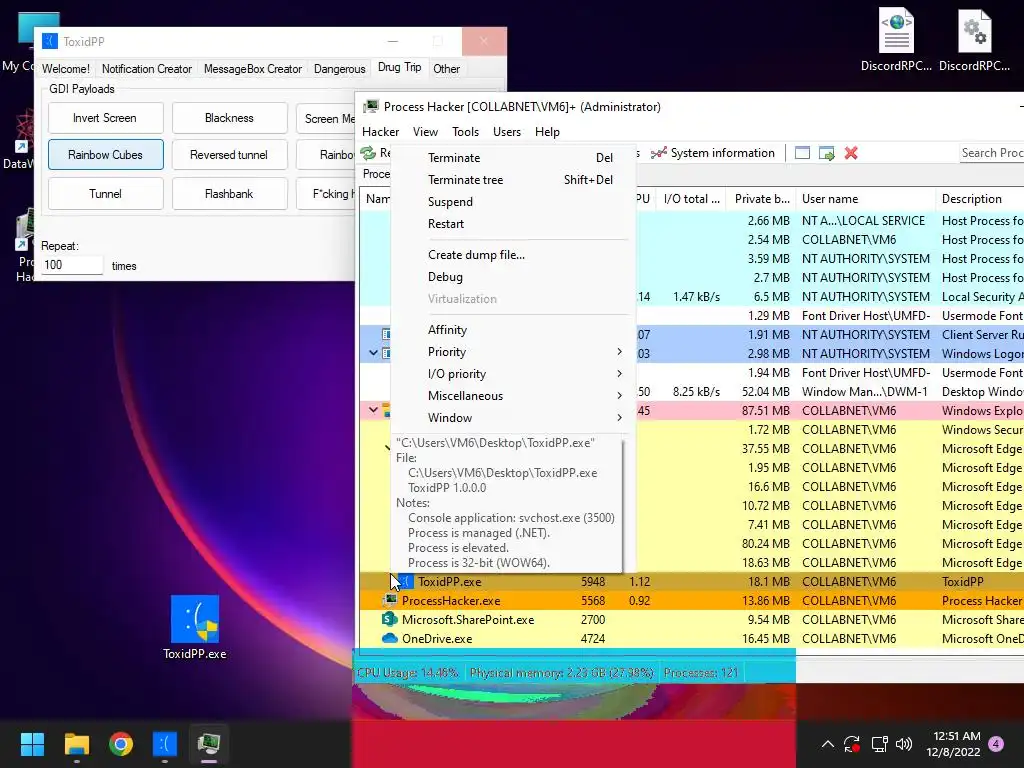Image resolution: width=1024 pixels, height=768 pixels.
Task: Open first DiscordRPC desktop file icon
Action: (896, 29)
